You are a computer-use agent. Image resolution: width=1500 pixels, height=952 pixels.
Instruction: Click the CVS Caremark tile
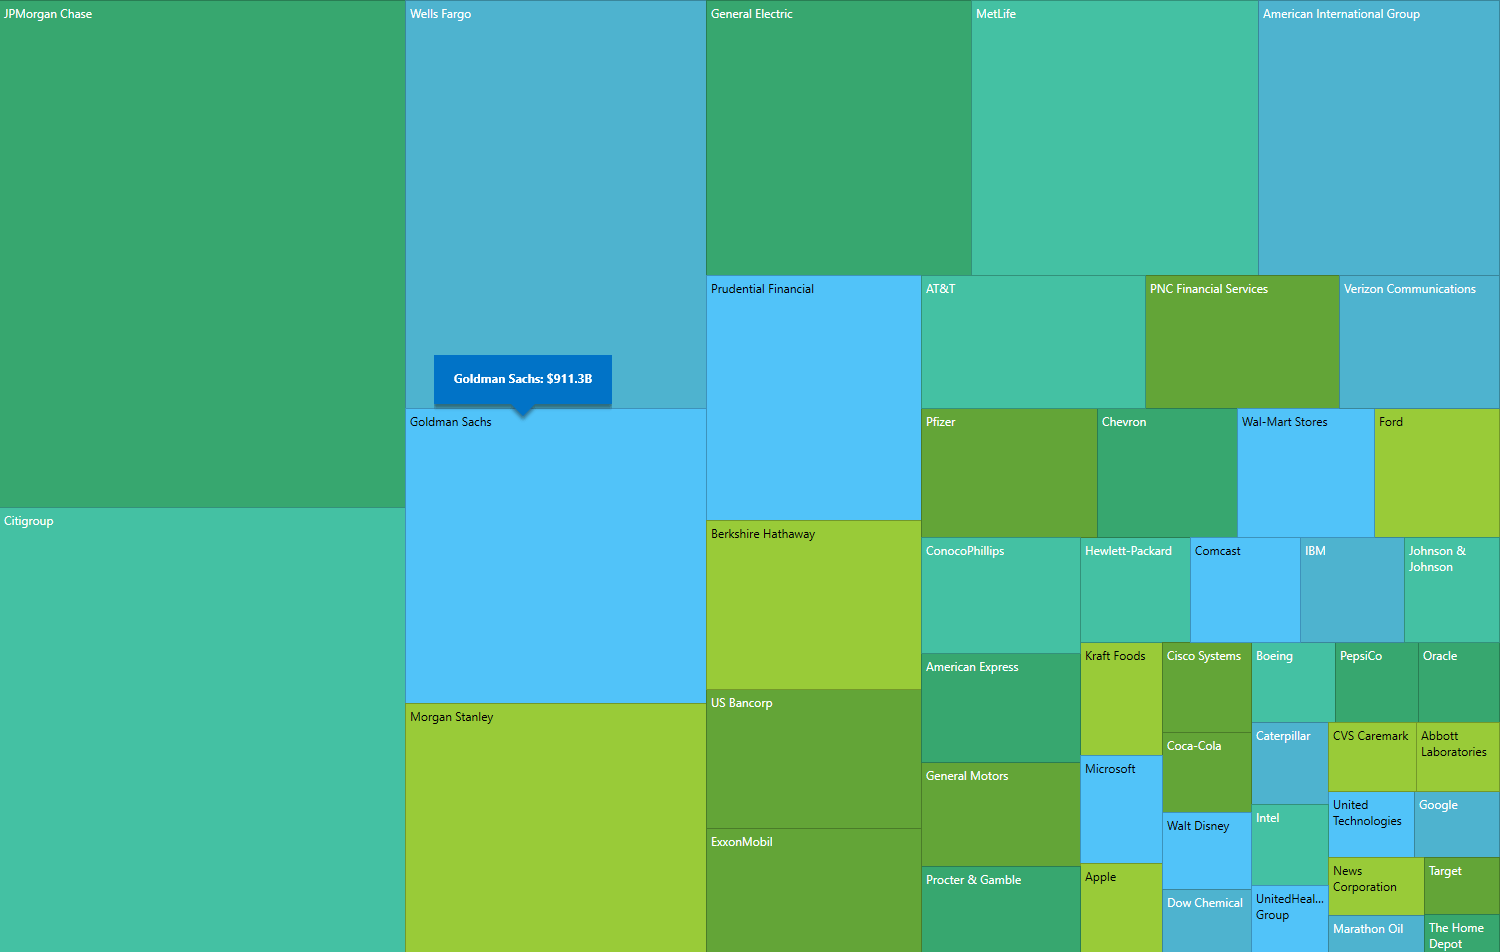[x=1372, y=757]
